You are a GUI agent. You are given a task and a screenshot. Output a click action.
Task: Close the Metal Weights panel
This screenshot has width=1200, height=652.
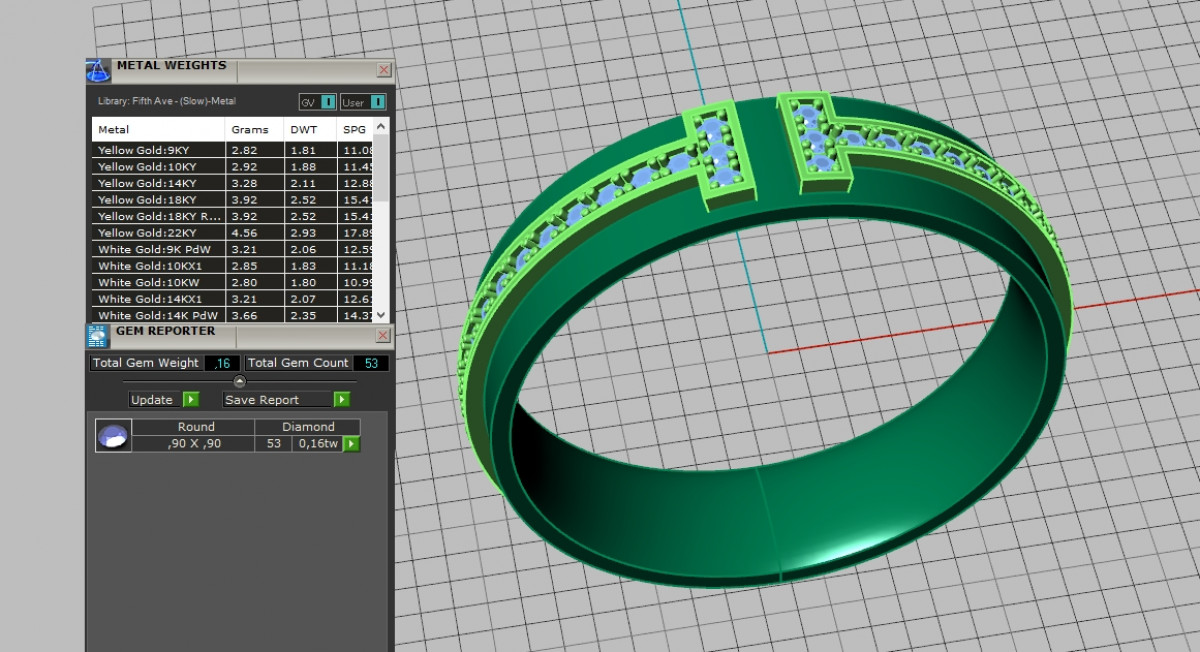coord(383,70)
